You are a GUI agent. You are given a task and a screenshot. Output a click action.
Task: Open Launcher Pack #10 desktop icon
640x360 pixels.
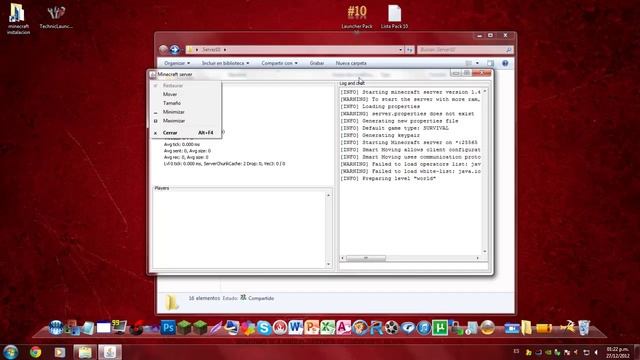357,17
